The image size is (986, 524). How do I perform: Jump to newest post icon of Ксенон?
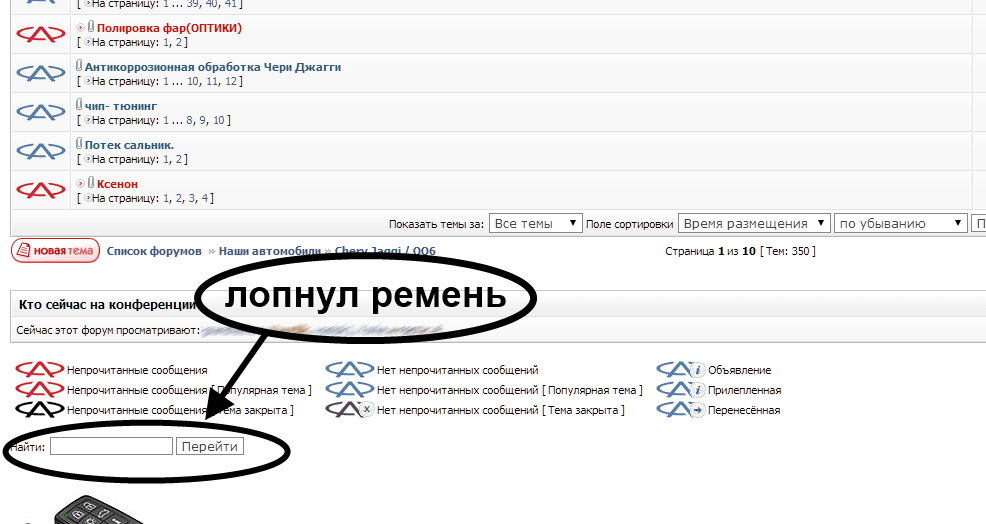(x=80, y=184)
